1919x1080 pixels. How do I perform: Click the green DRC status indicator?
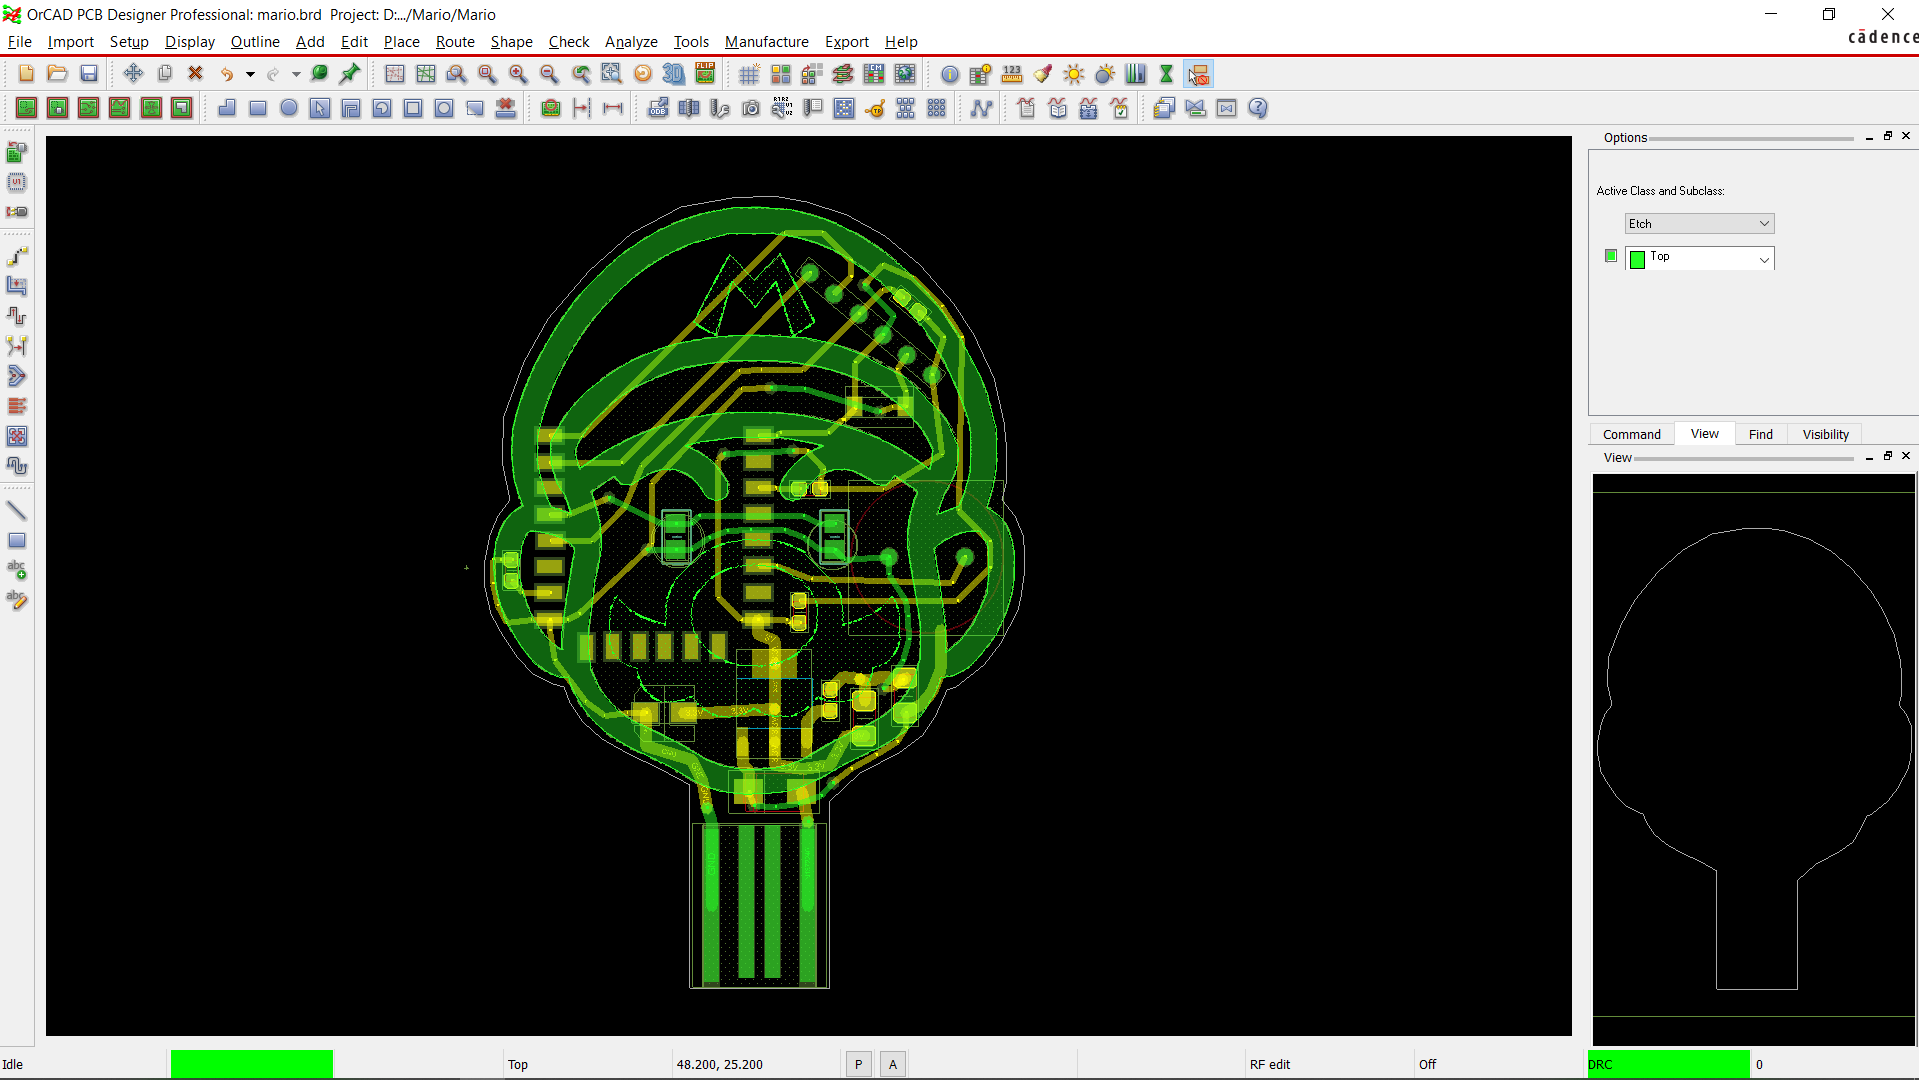tap(1668, 1064)
